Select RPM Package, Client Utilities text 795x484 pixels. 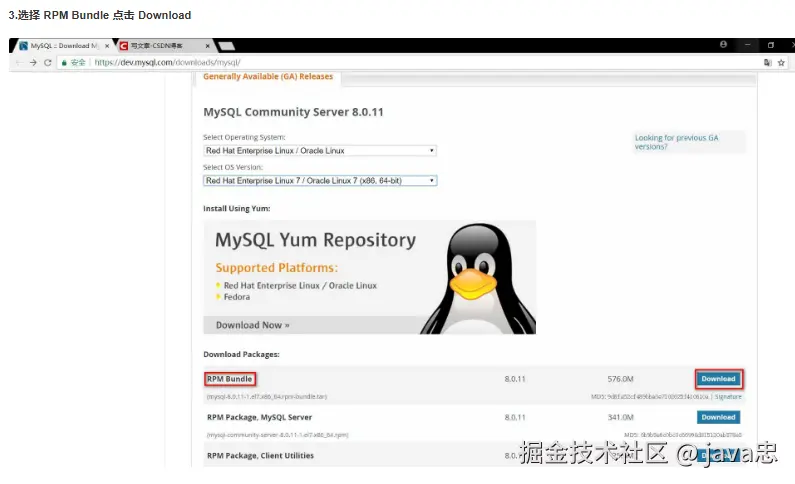pyautogui.click(x=260, y=456)
